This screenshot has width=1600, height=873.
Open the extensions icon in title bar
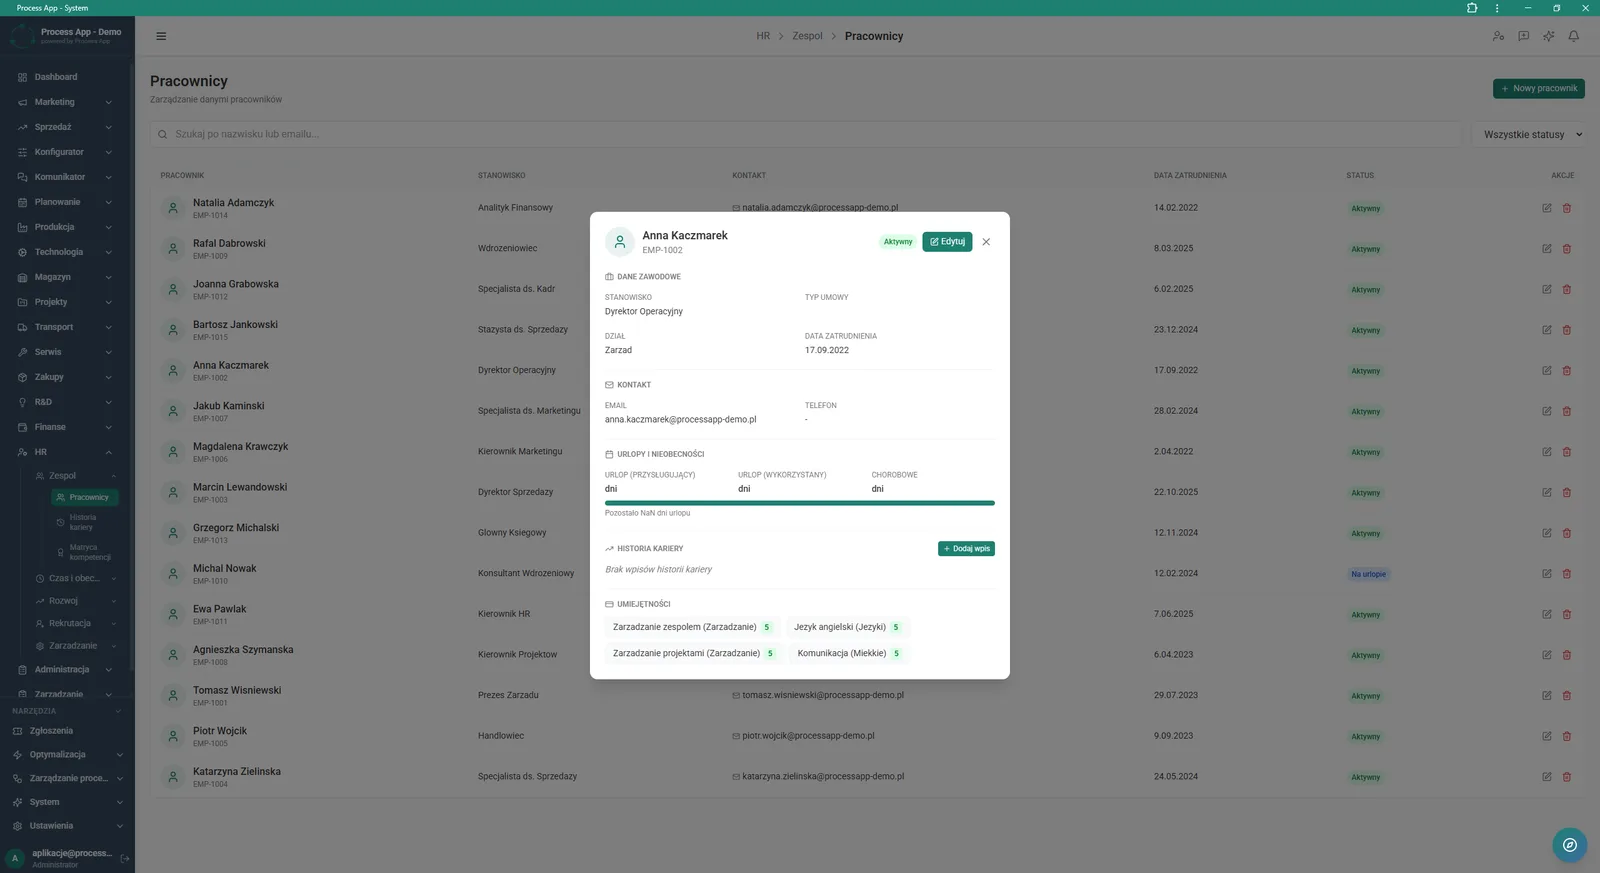[x=1472, y=8]
